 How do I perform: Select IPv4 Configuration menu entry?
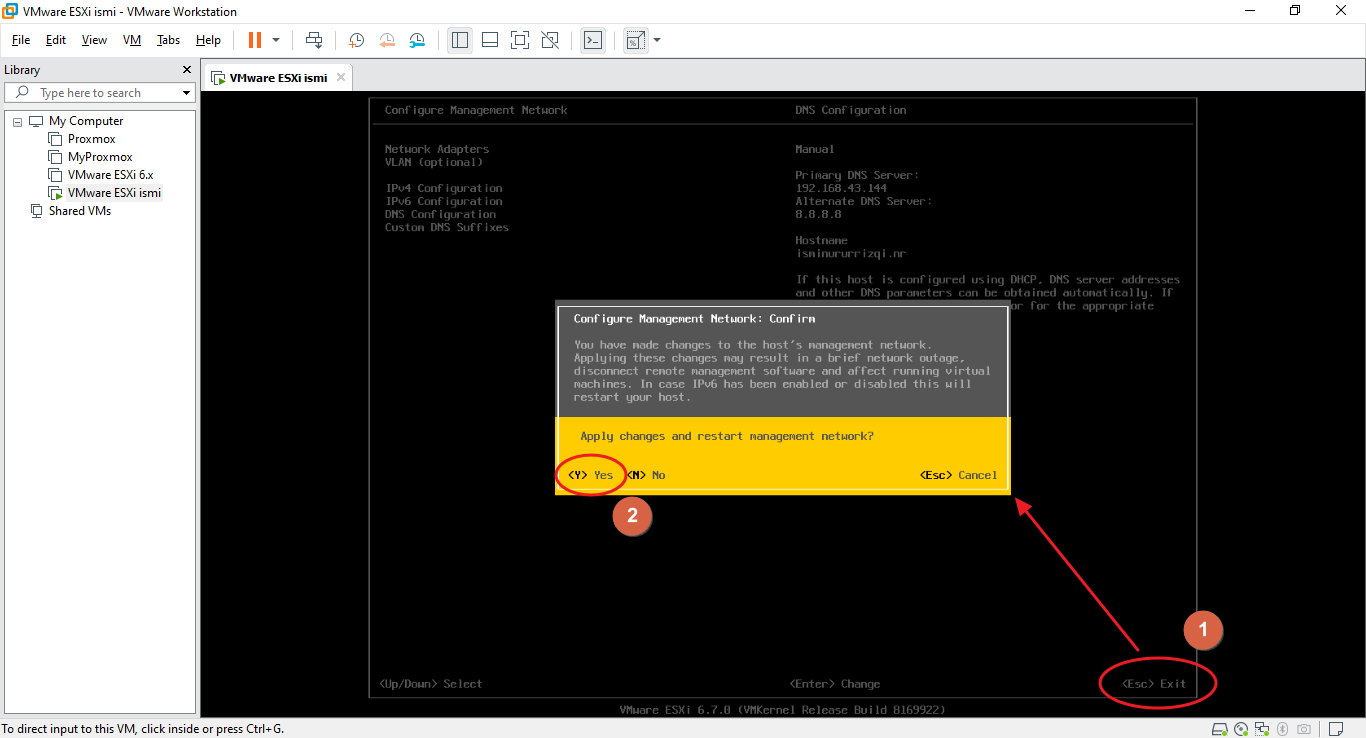444,188
